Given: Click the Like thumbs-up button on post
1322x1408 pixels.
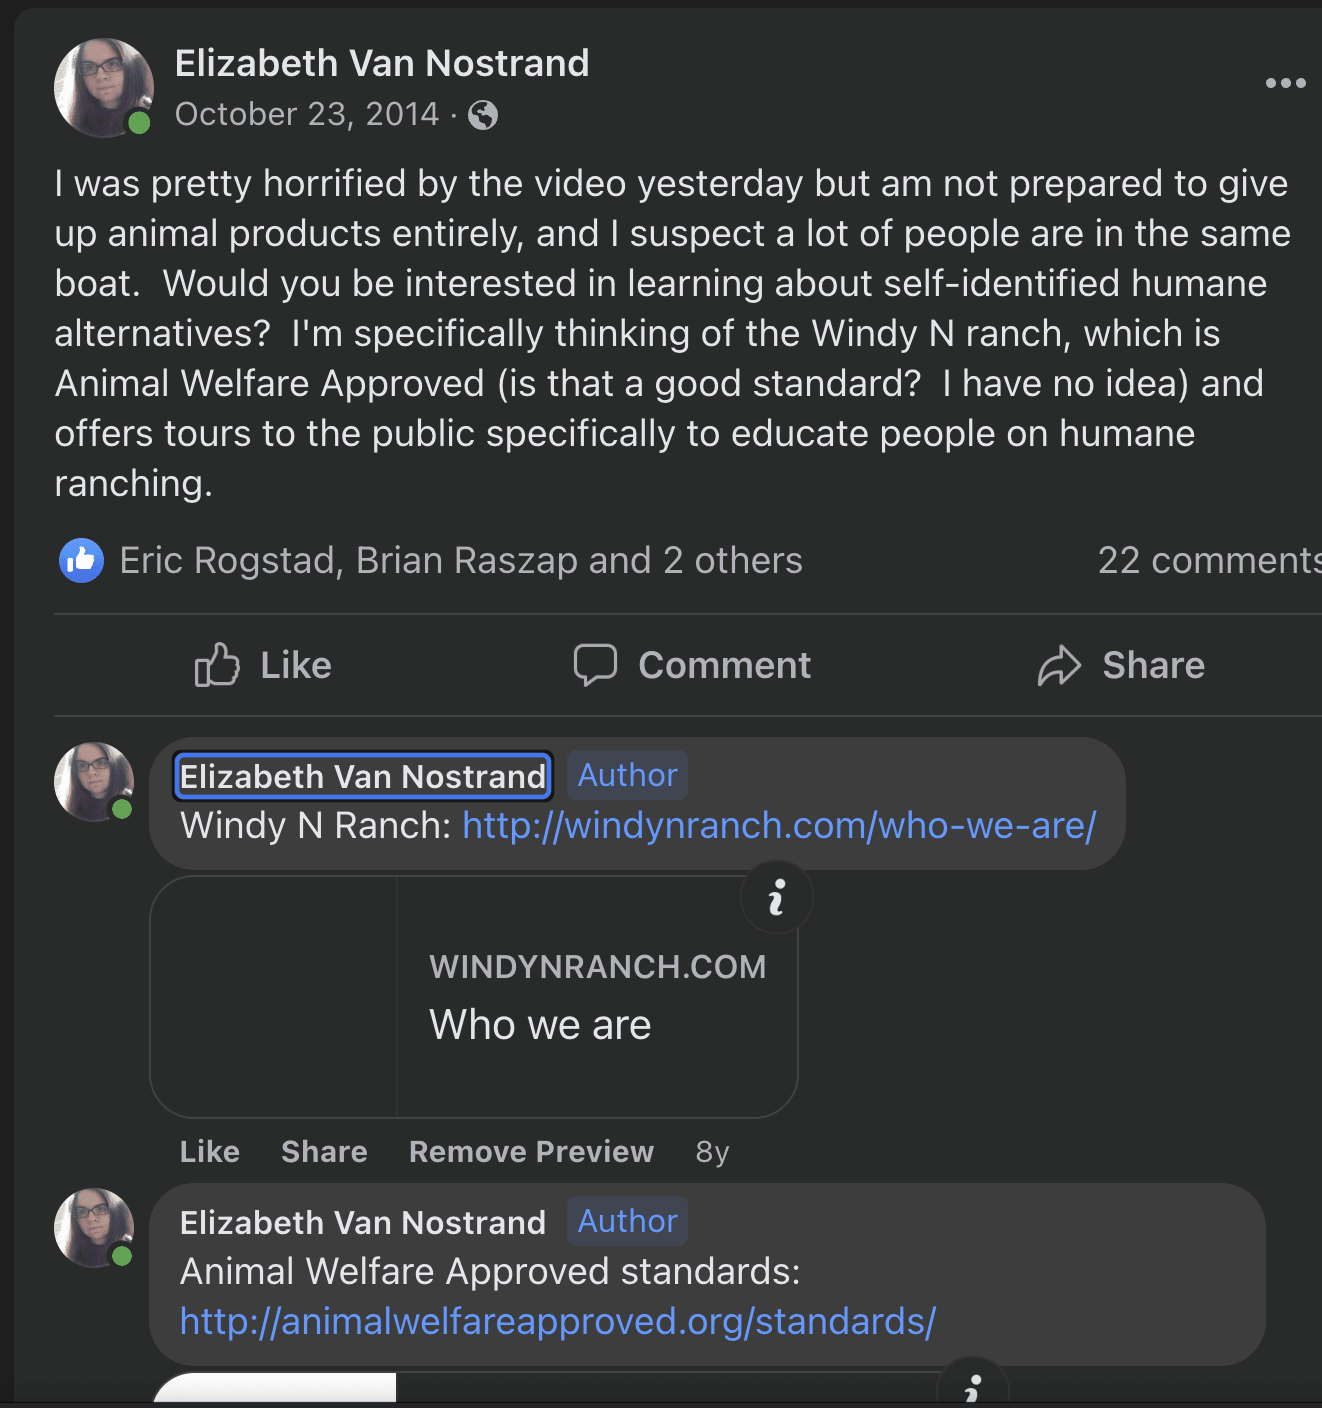Looking at the screenshot, I should coord(263,665).
